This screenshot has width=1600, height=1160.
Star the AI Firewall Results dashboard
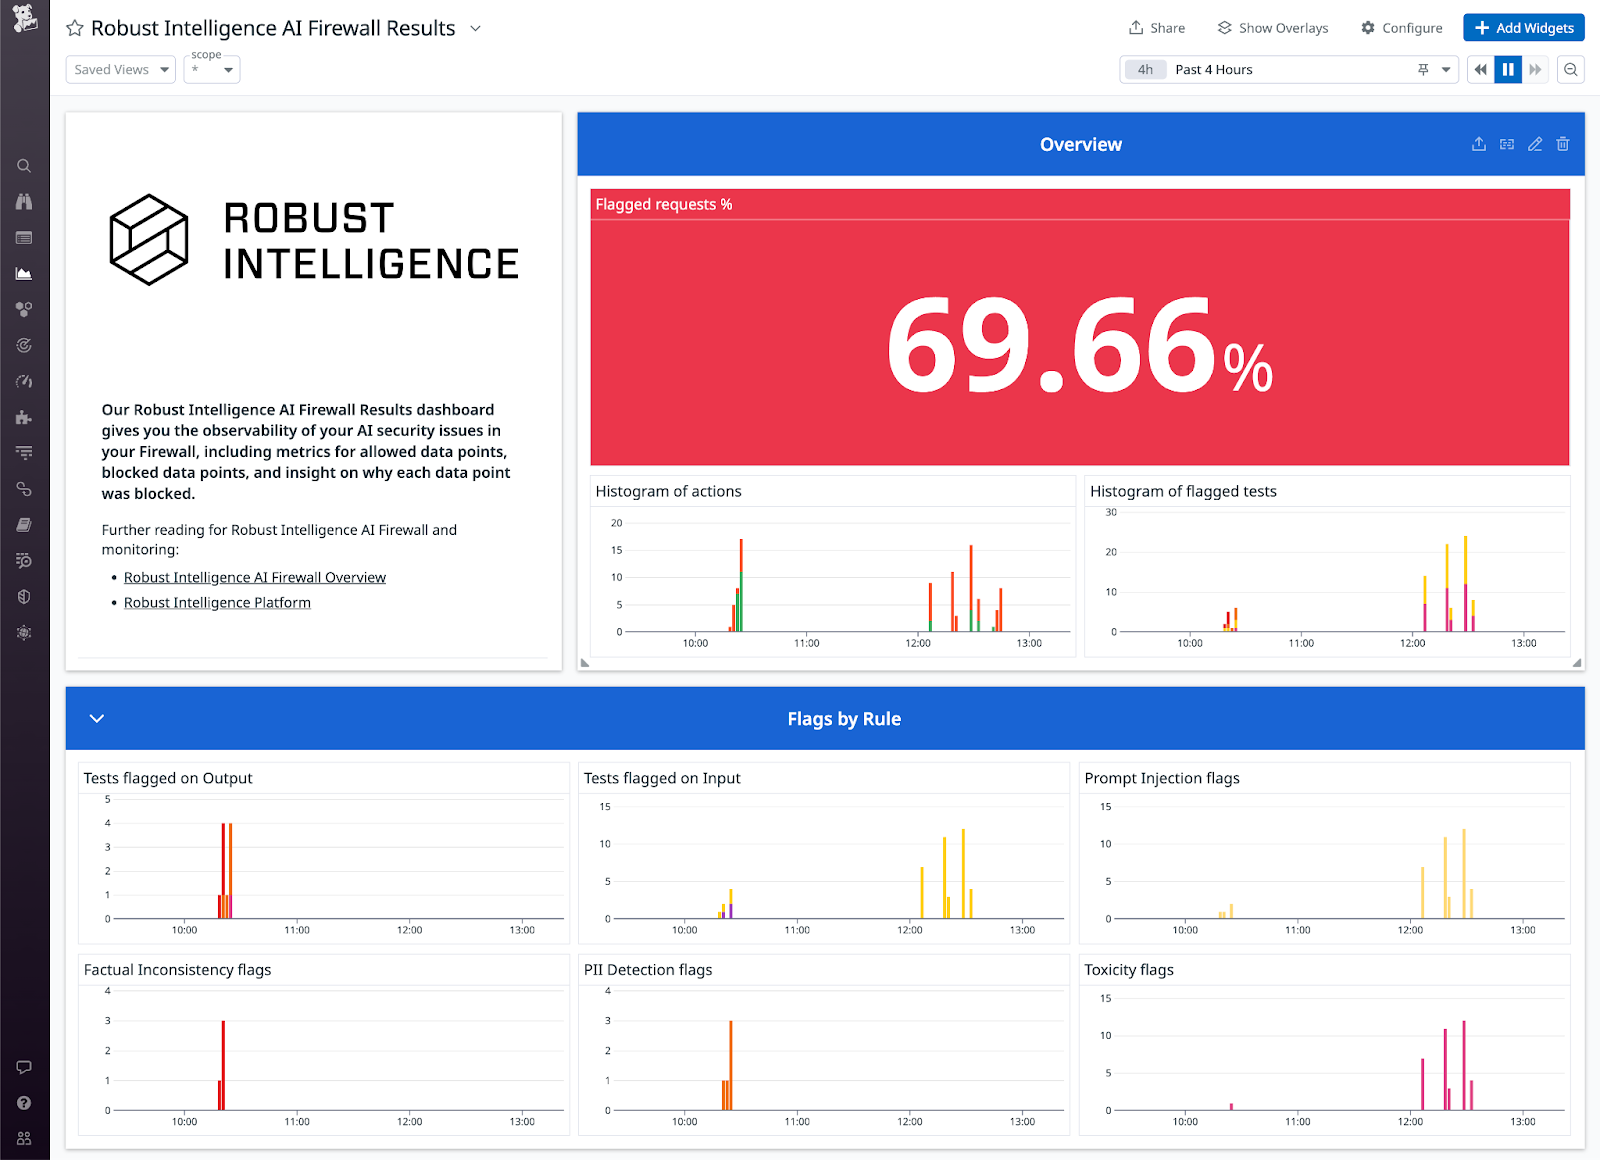[x=74, y=28]
